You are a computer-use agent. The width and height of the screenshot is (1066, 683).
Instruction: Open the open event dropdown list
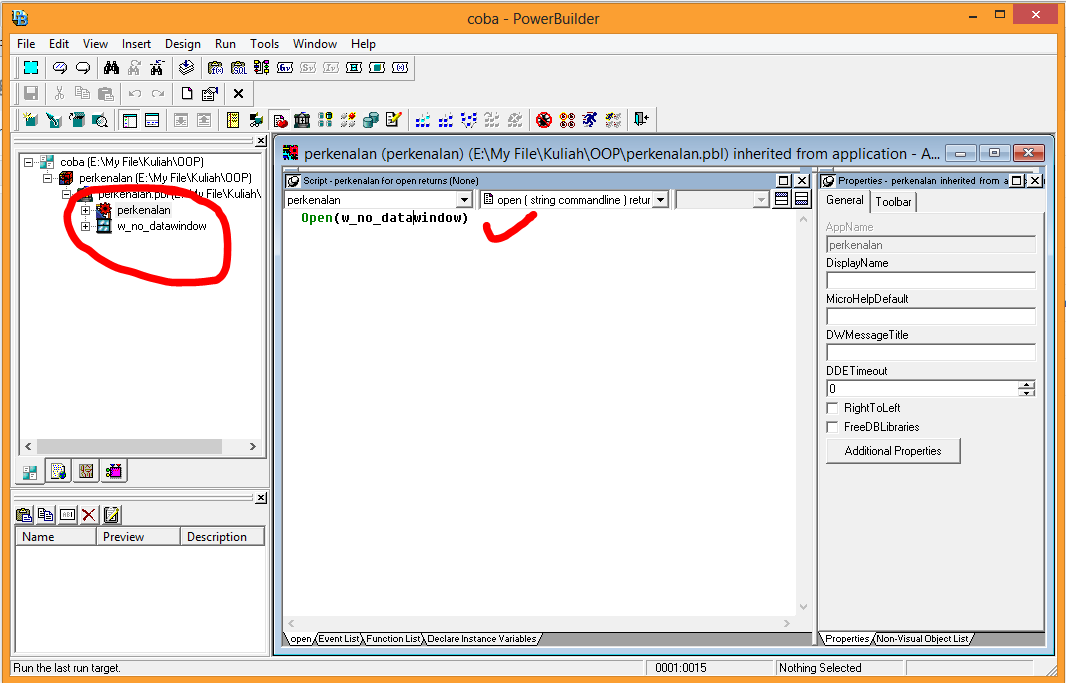pos(660,200)
